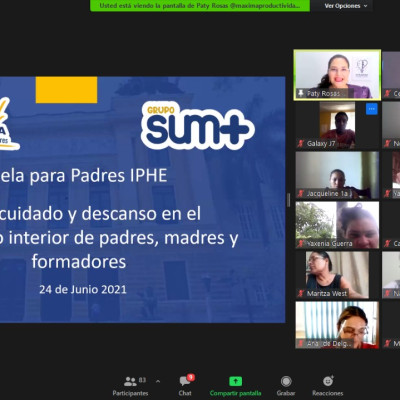Viewport: 400px width, 400px height.
Task: Click the pin icon beside Paty Rosas
Action: (x=301, y=93)
